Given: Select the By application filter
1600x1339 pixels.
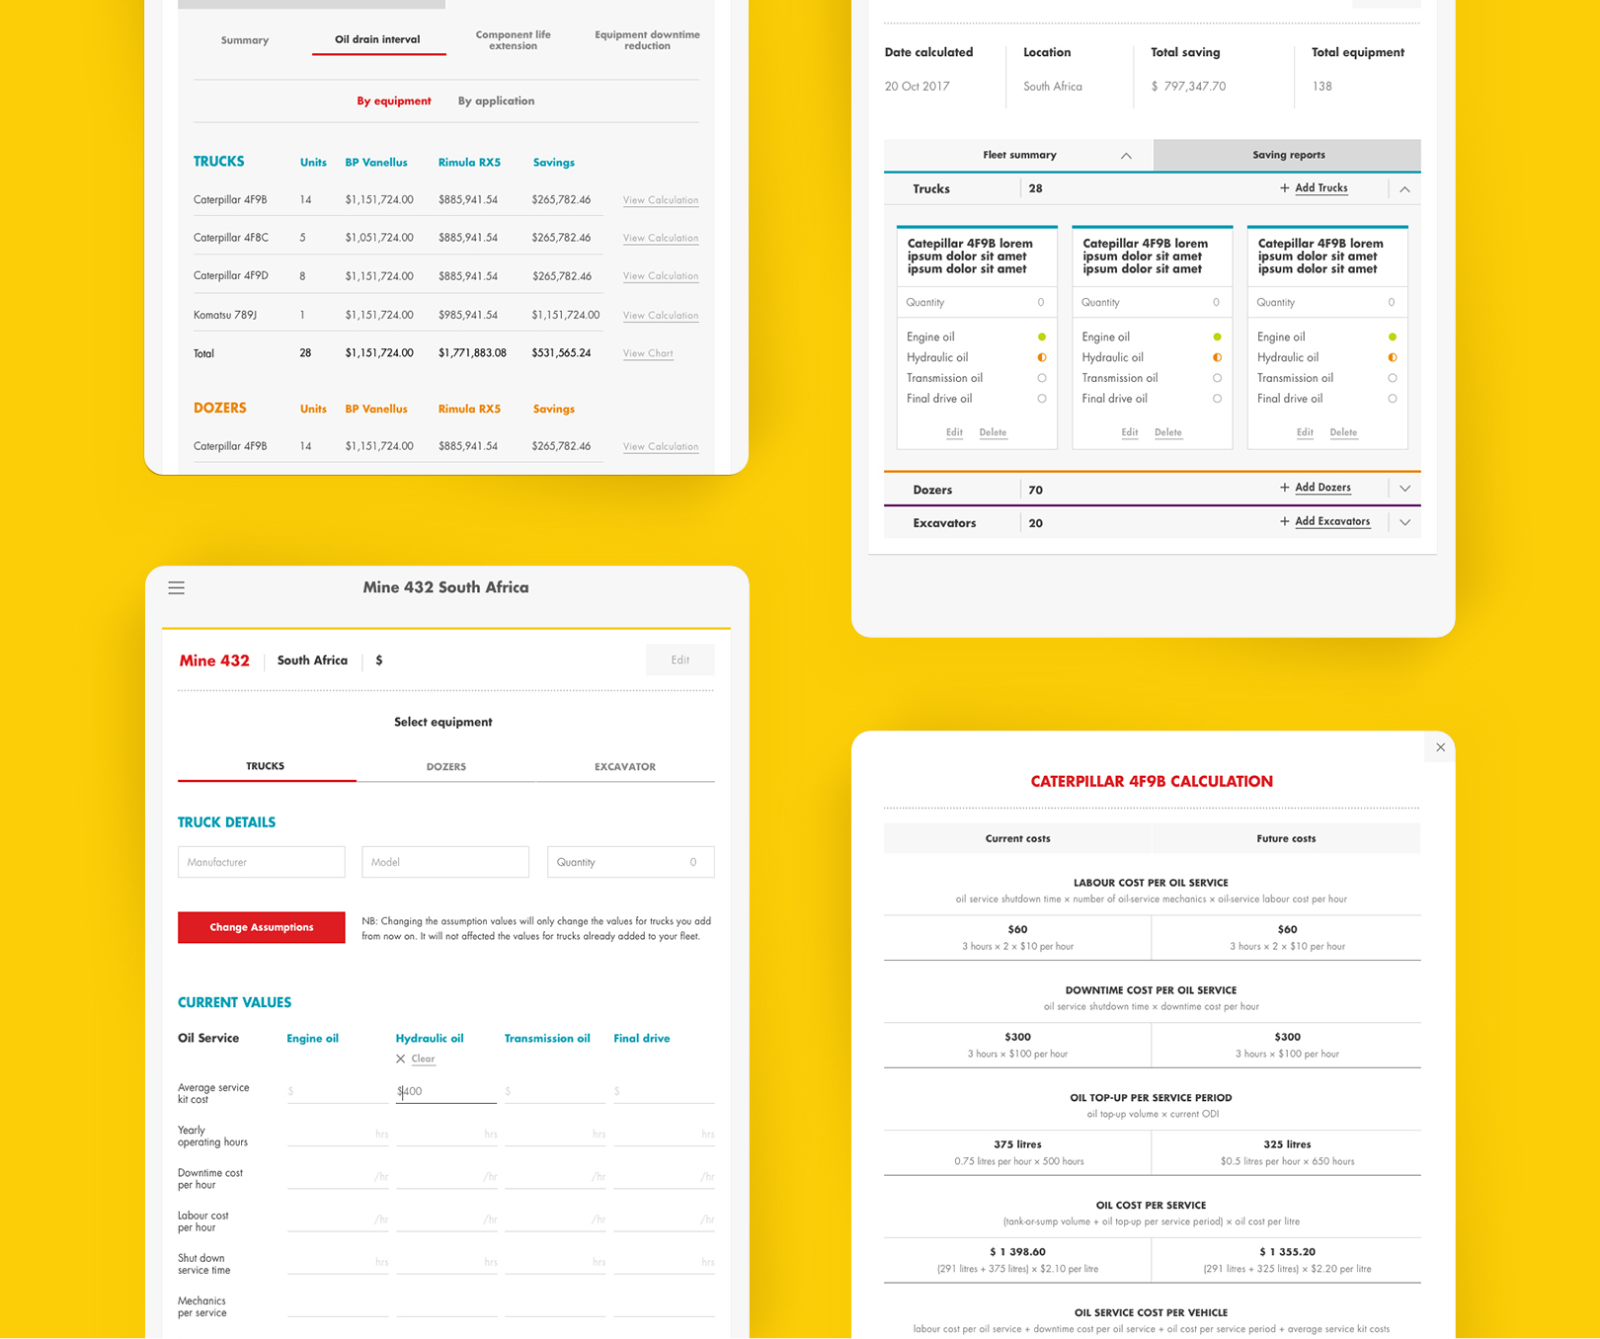Looking at the screenshot, I should (x=496, y=101).
